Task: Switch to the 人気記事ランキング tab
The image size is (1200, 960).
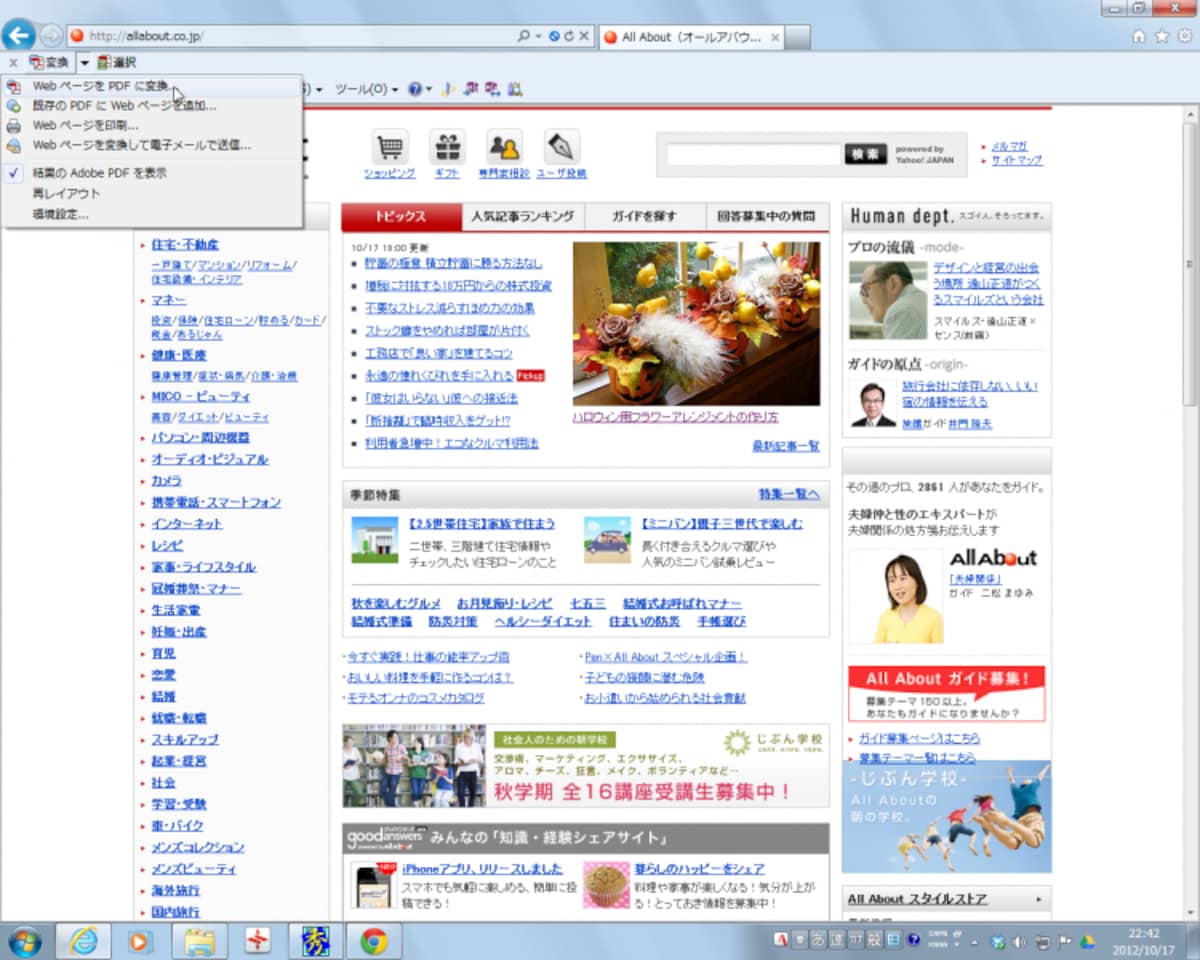Action: point(523,217)
